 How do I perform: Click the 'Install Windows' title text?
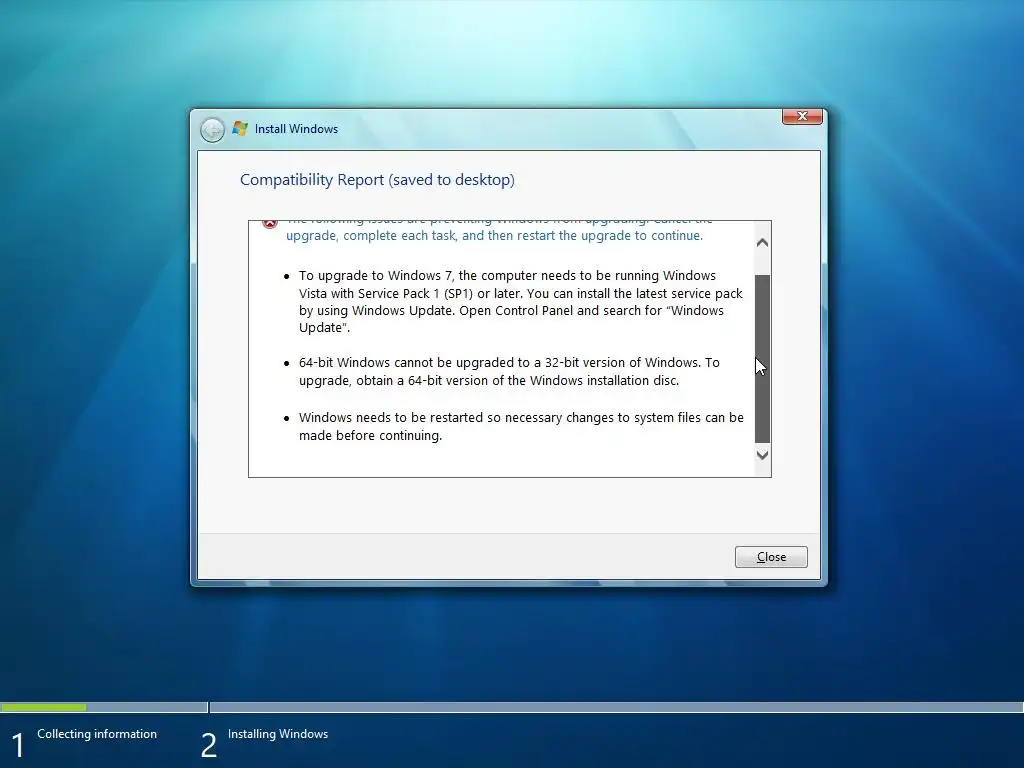point(296,129)
